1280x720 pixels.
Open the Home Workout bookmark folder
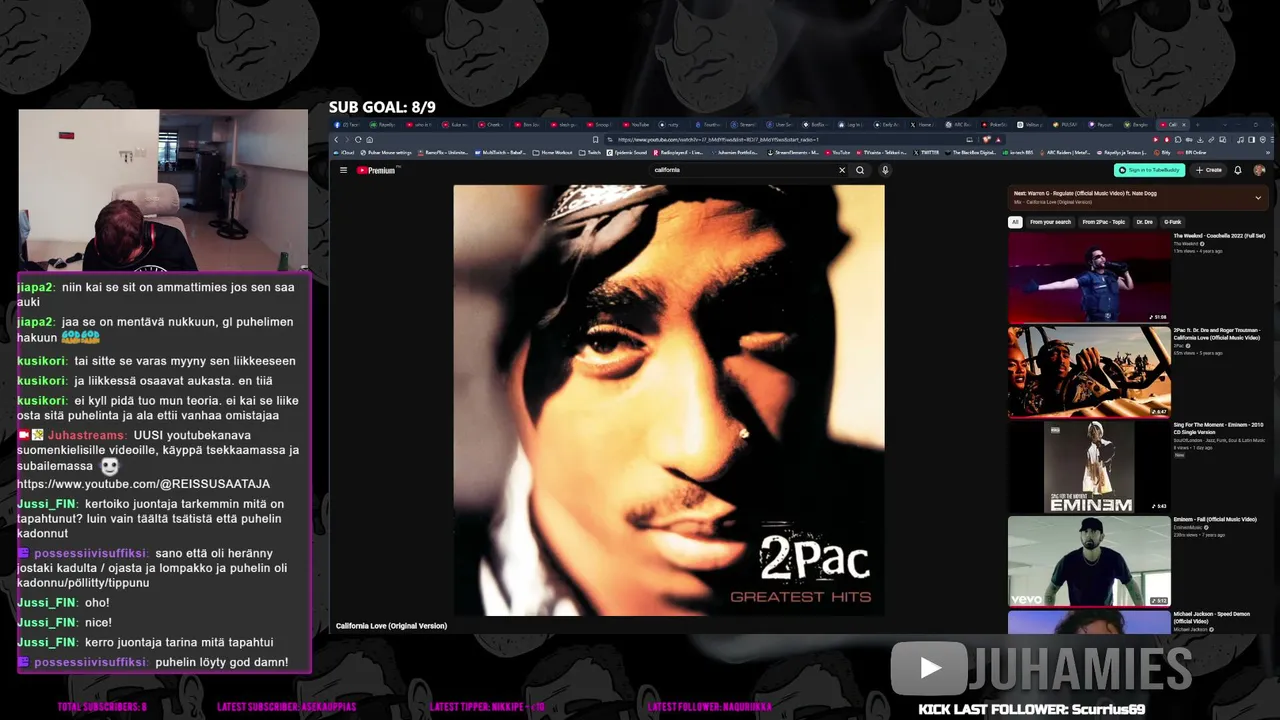553,153
